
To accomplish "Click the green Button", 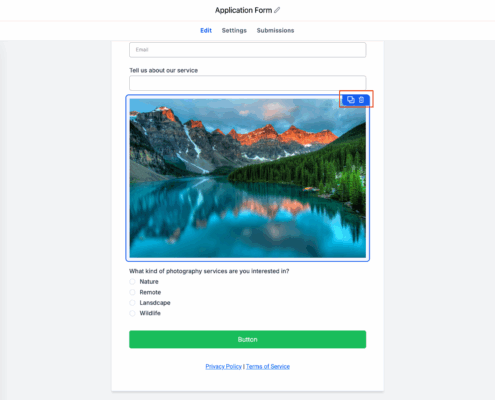I will 248,339.
